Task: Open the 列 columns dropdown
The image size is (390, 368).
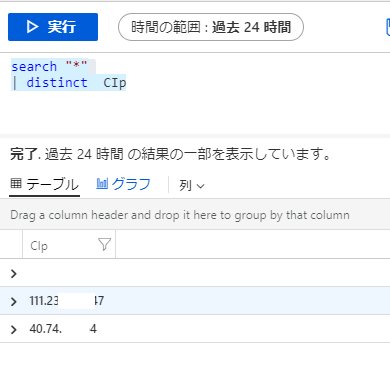Action: (192, 185)
